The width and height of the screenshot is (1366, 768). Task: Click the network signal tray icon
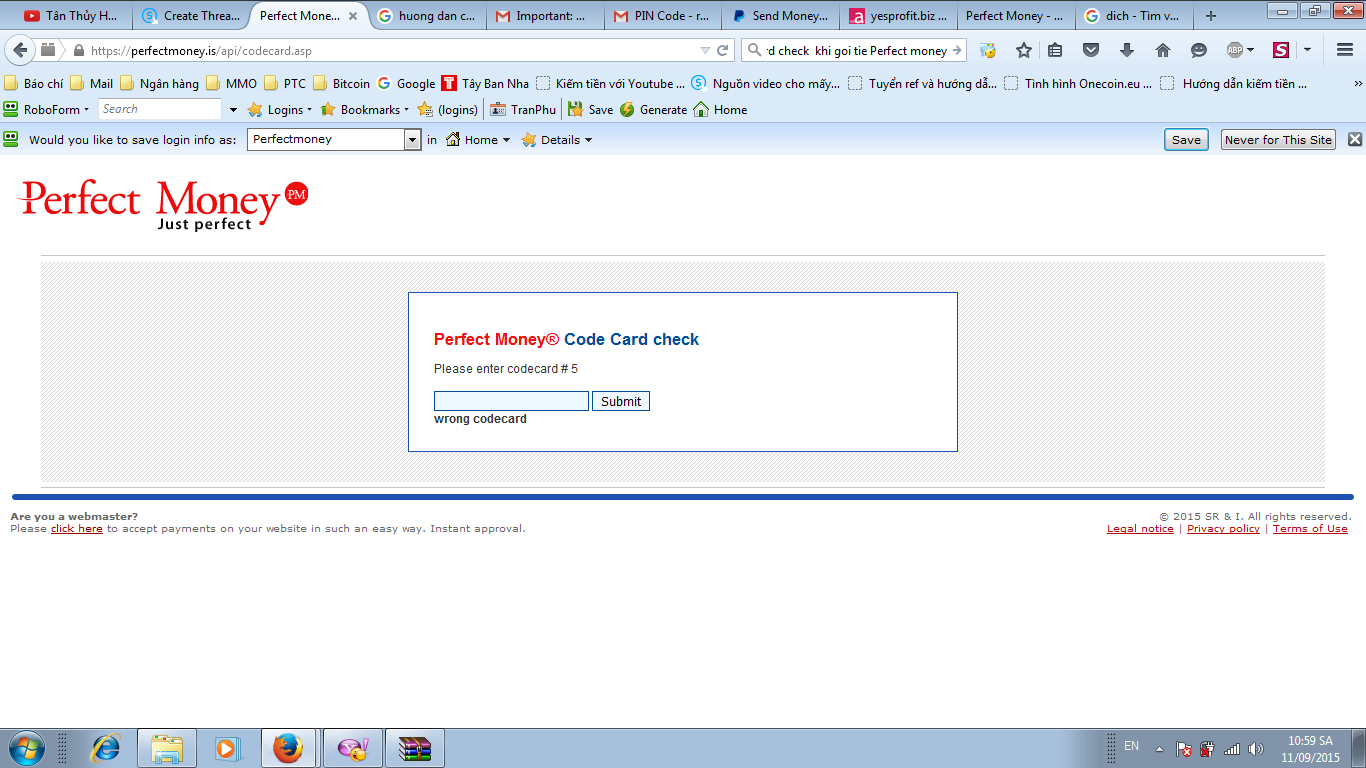pyautogui.click(x=1232, y=748)
